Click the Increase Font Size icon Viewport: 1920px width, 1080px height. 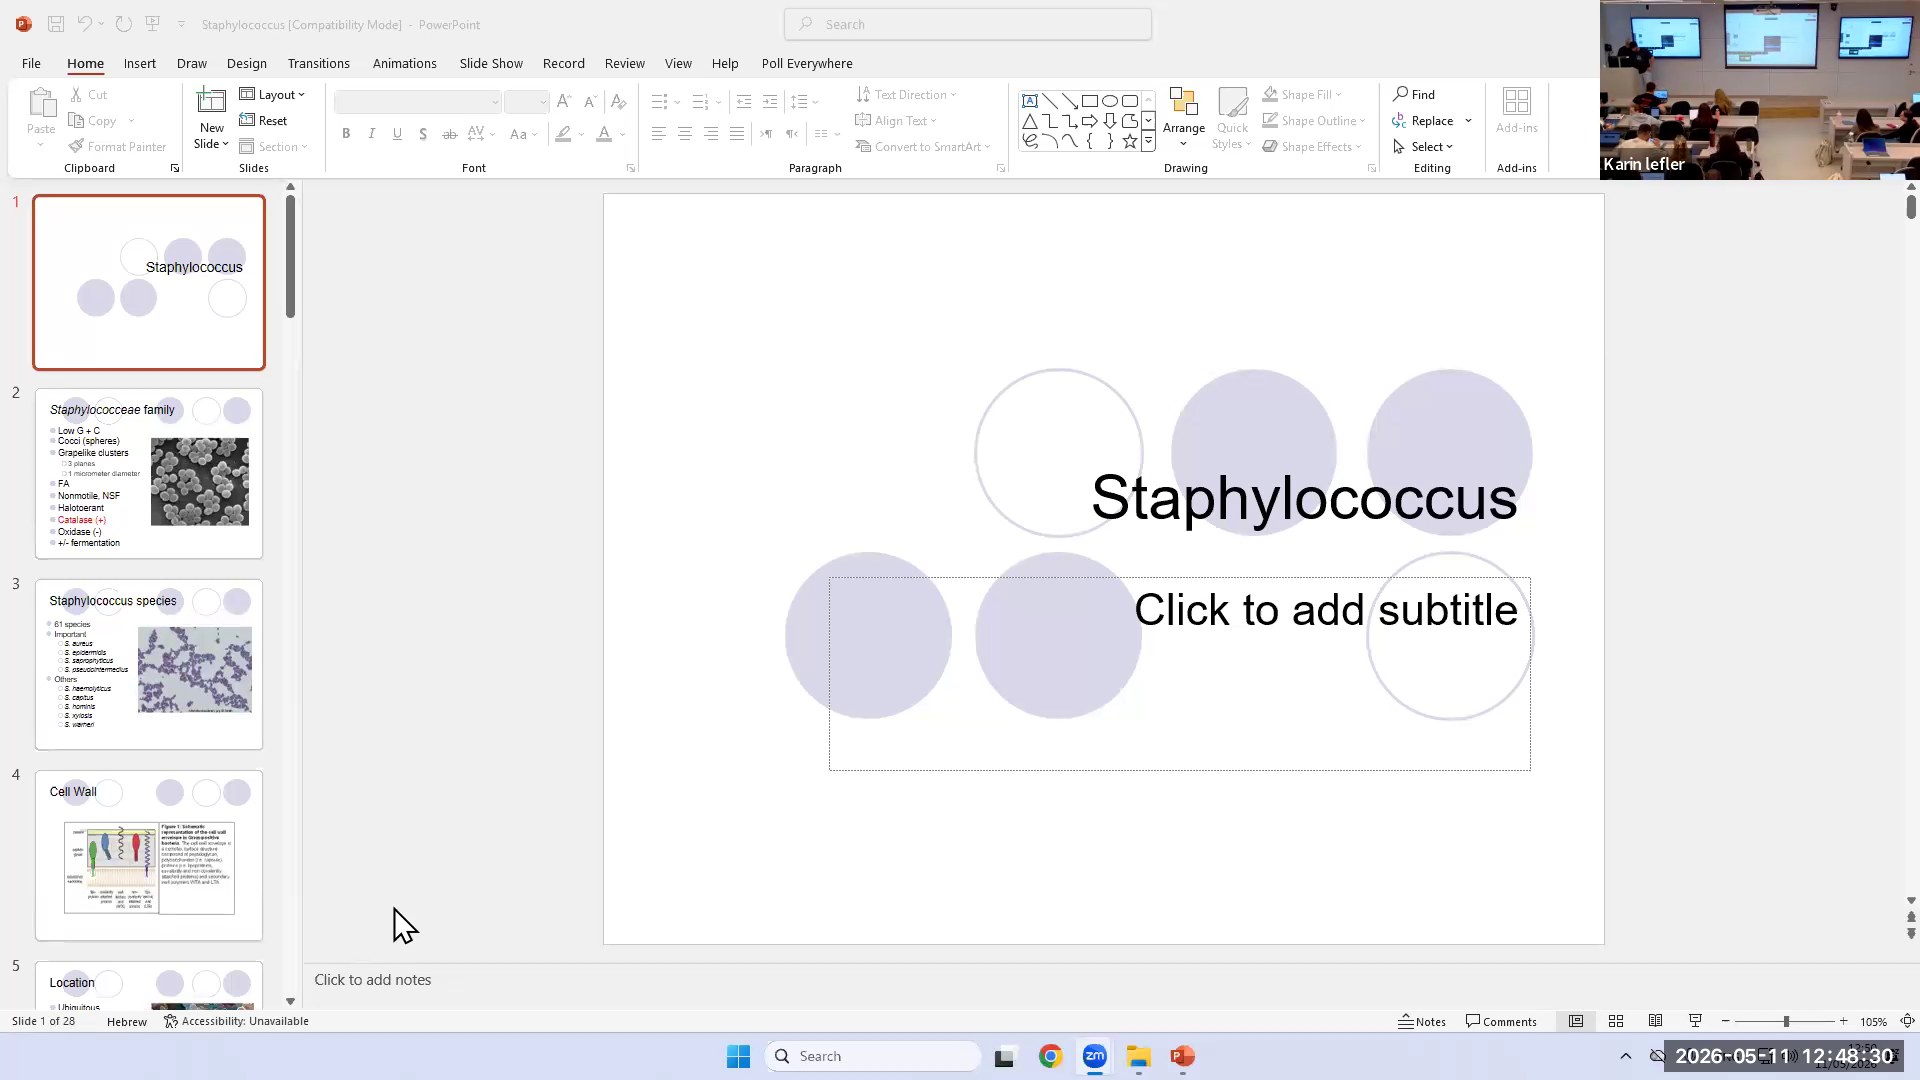[x=564, y=102]
